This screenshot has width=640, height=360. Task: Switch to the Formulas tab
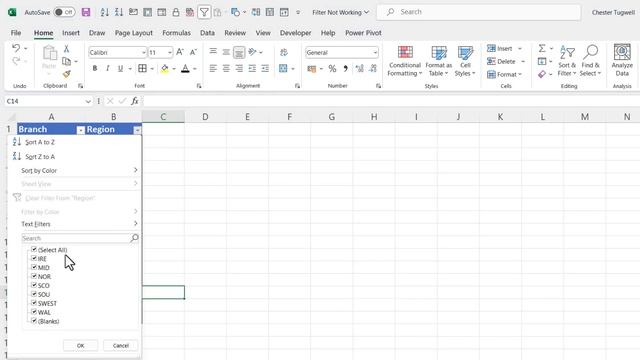pyautogui.click(x=176, y=33)
